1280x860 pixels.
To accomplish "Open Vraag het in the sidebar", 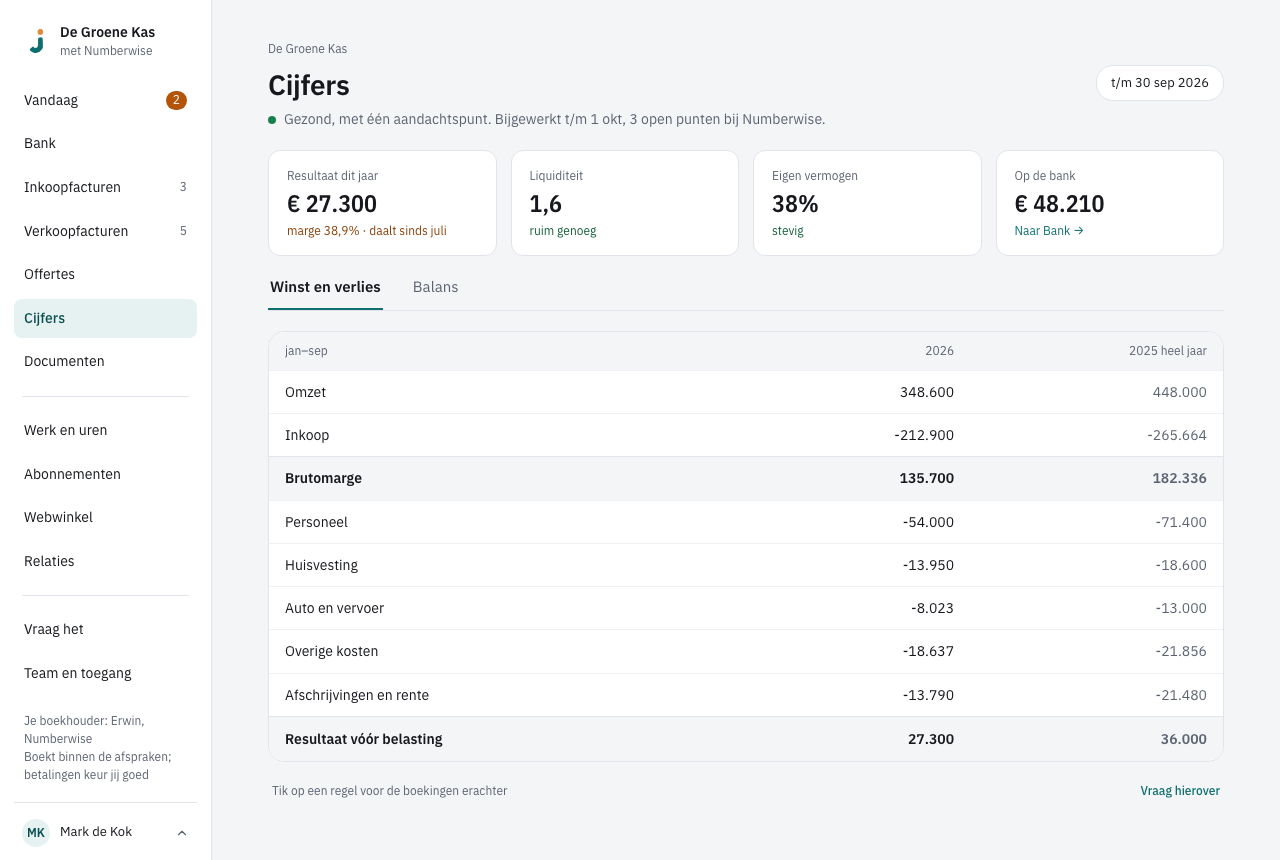I will click(105, 629).
